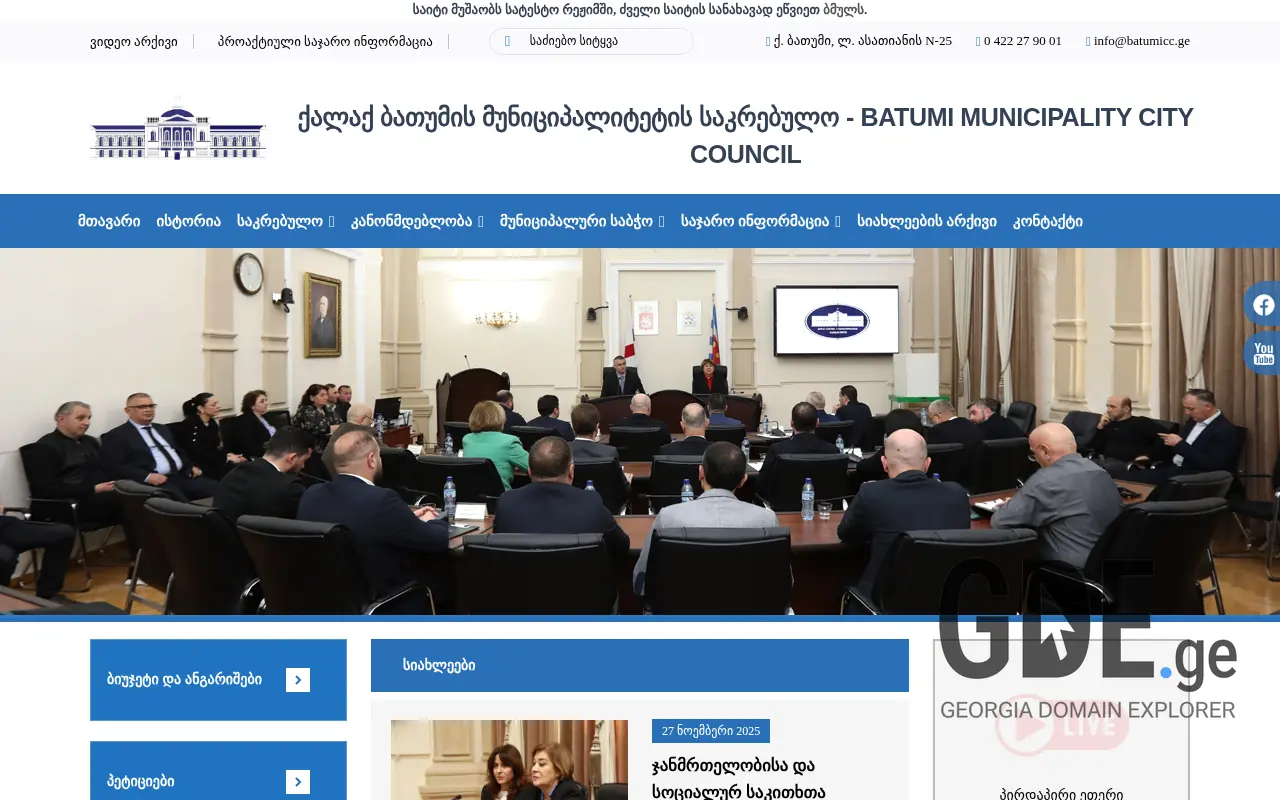1280x800 pixels.
Task: Click the location pin icon near the Batumi address
Action: point(770,41)
